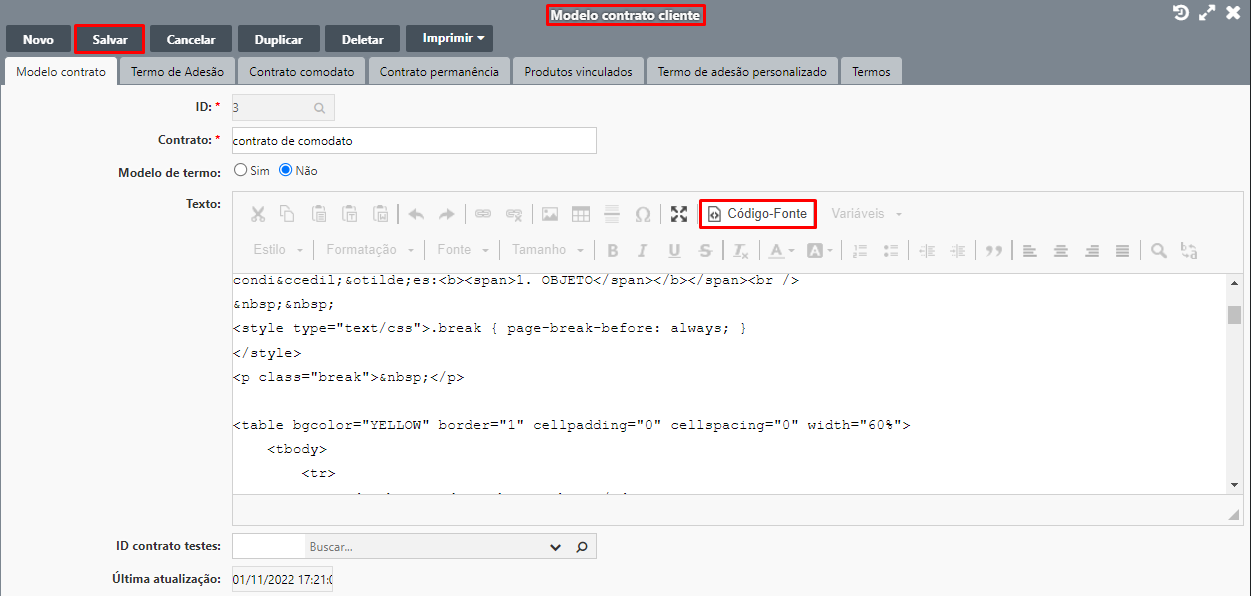Screen dimensions: 1251x596
Task: Select Sim for Modelo de termo
Action: pos(240,170)
